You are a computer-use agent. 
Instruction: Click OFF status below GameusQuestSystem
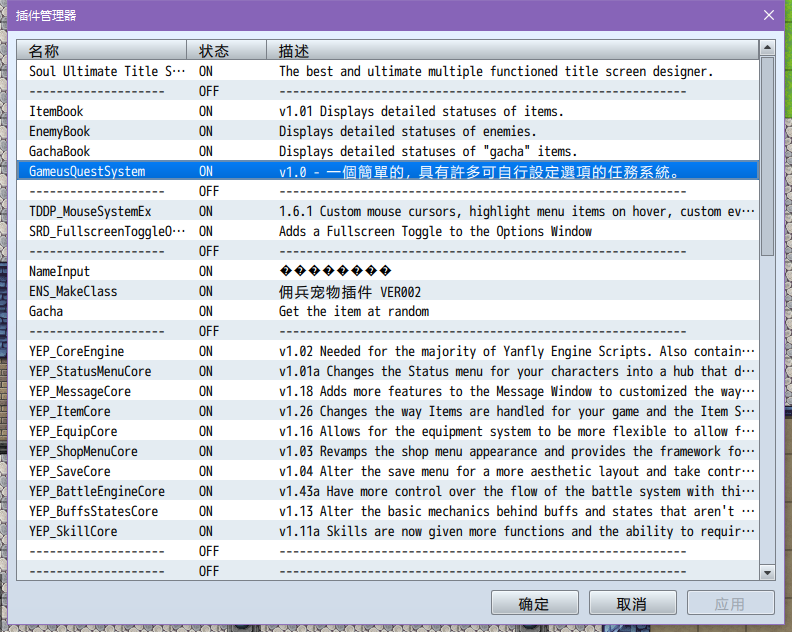click(209, 191)
